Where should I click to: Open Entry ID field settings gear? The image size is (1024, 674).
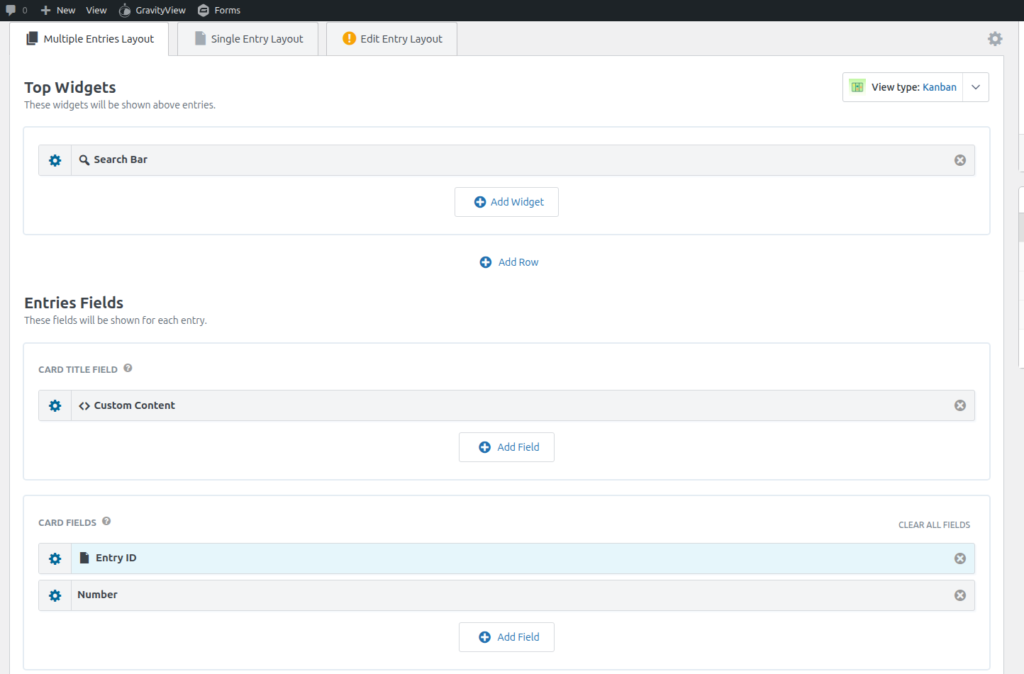pyautogui.click(x=55, y=558)
